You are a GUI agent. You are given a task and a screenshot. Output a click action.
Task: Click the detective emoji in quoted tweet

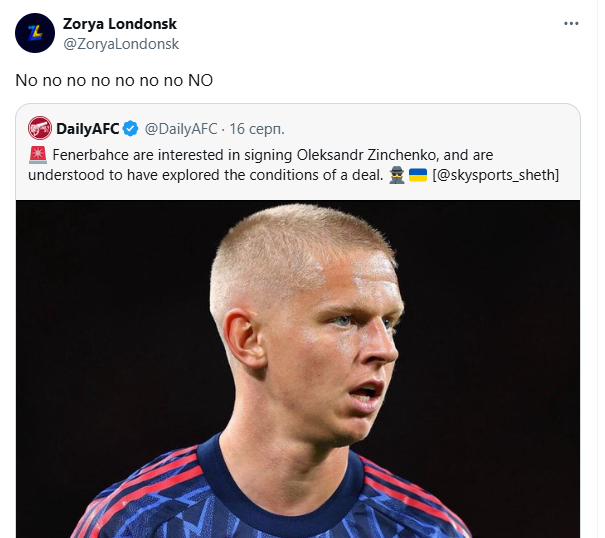point(396,175)
